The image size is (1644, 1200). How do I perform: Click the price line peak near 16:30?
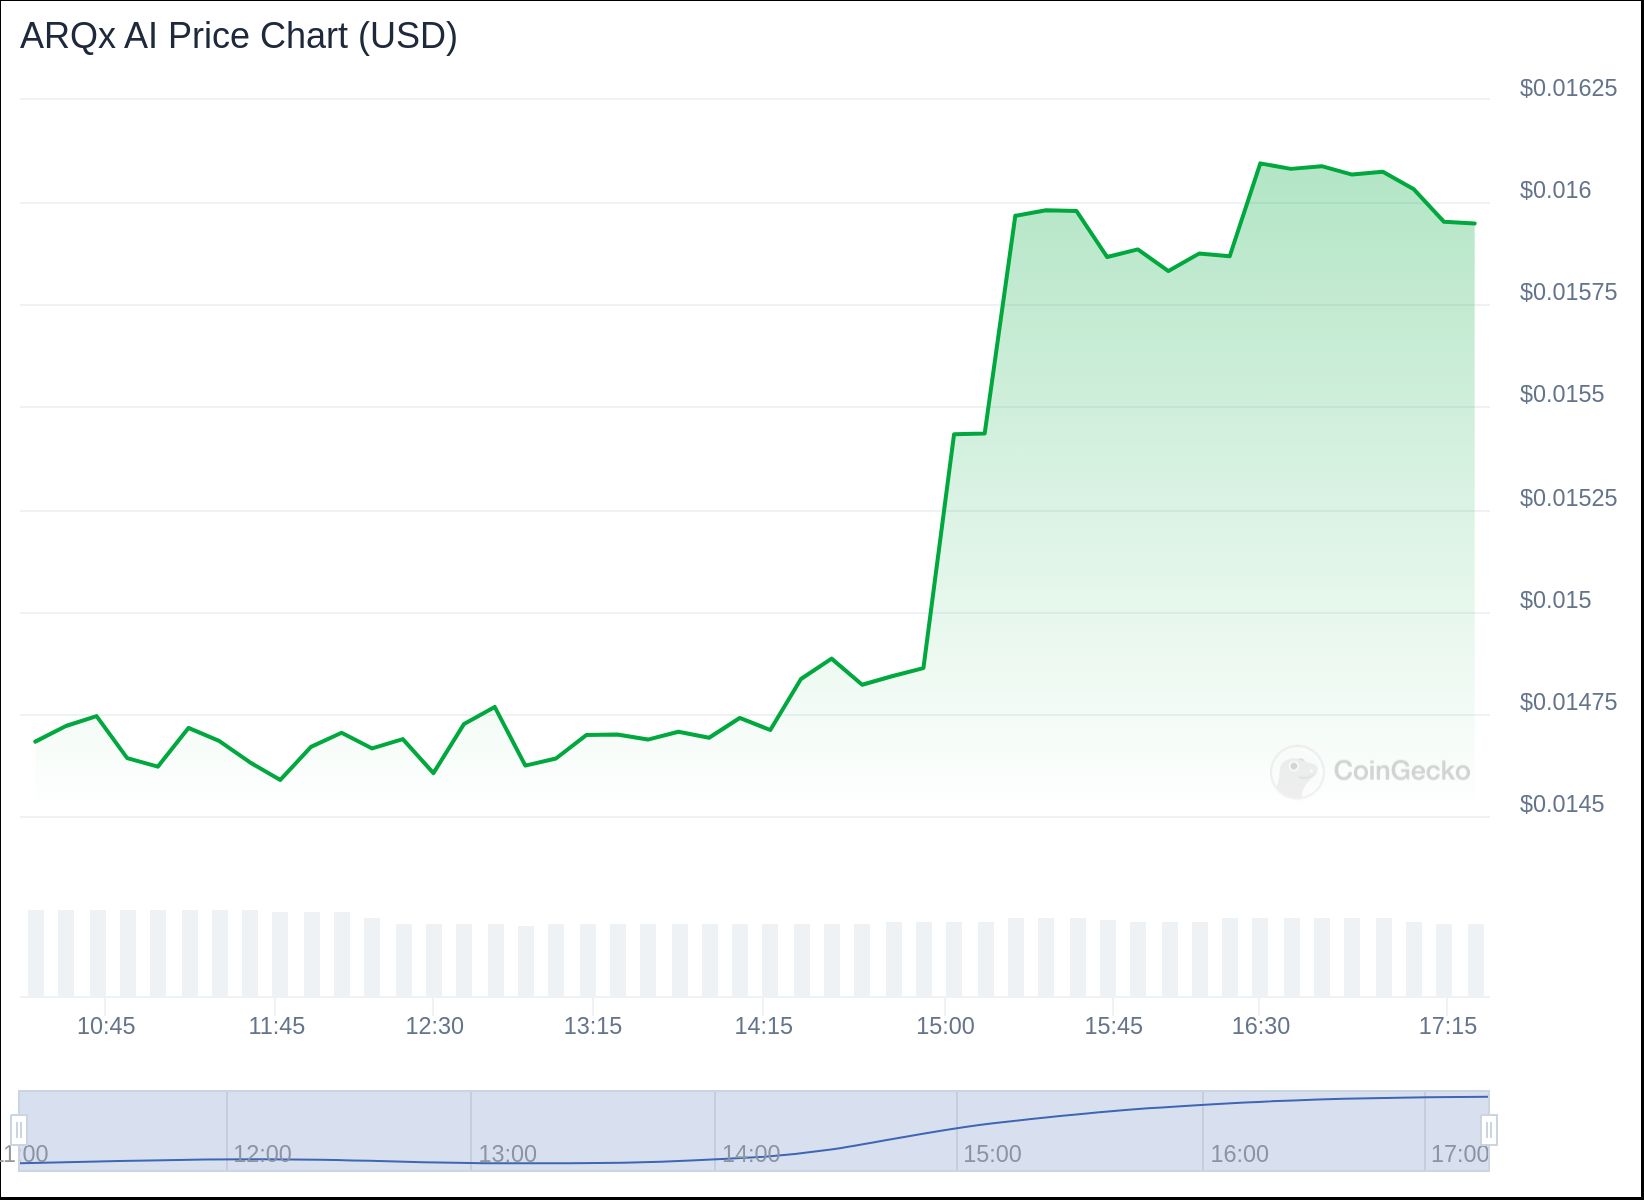[1260, 163]
